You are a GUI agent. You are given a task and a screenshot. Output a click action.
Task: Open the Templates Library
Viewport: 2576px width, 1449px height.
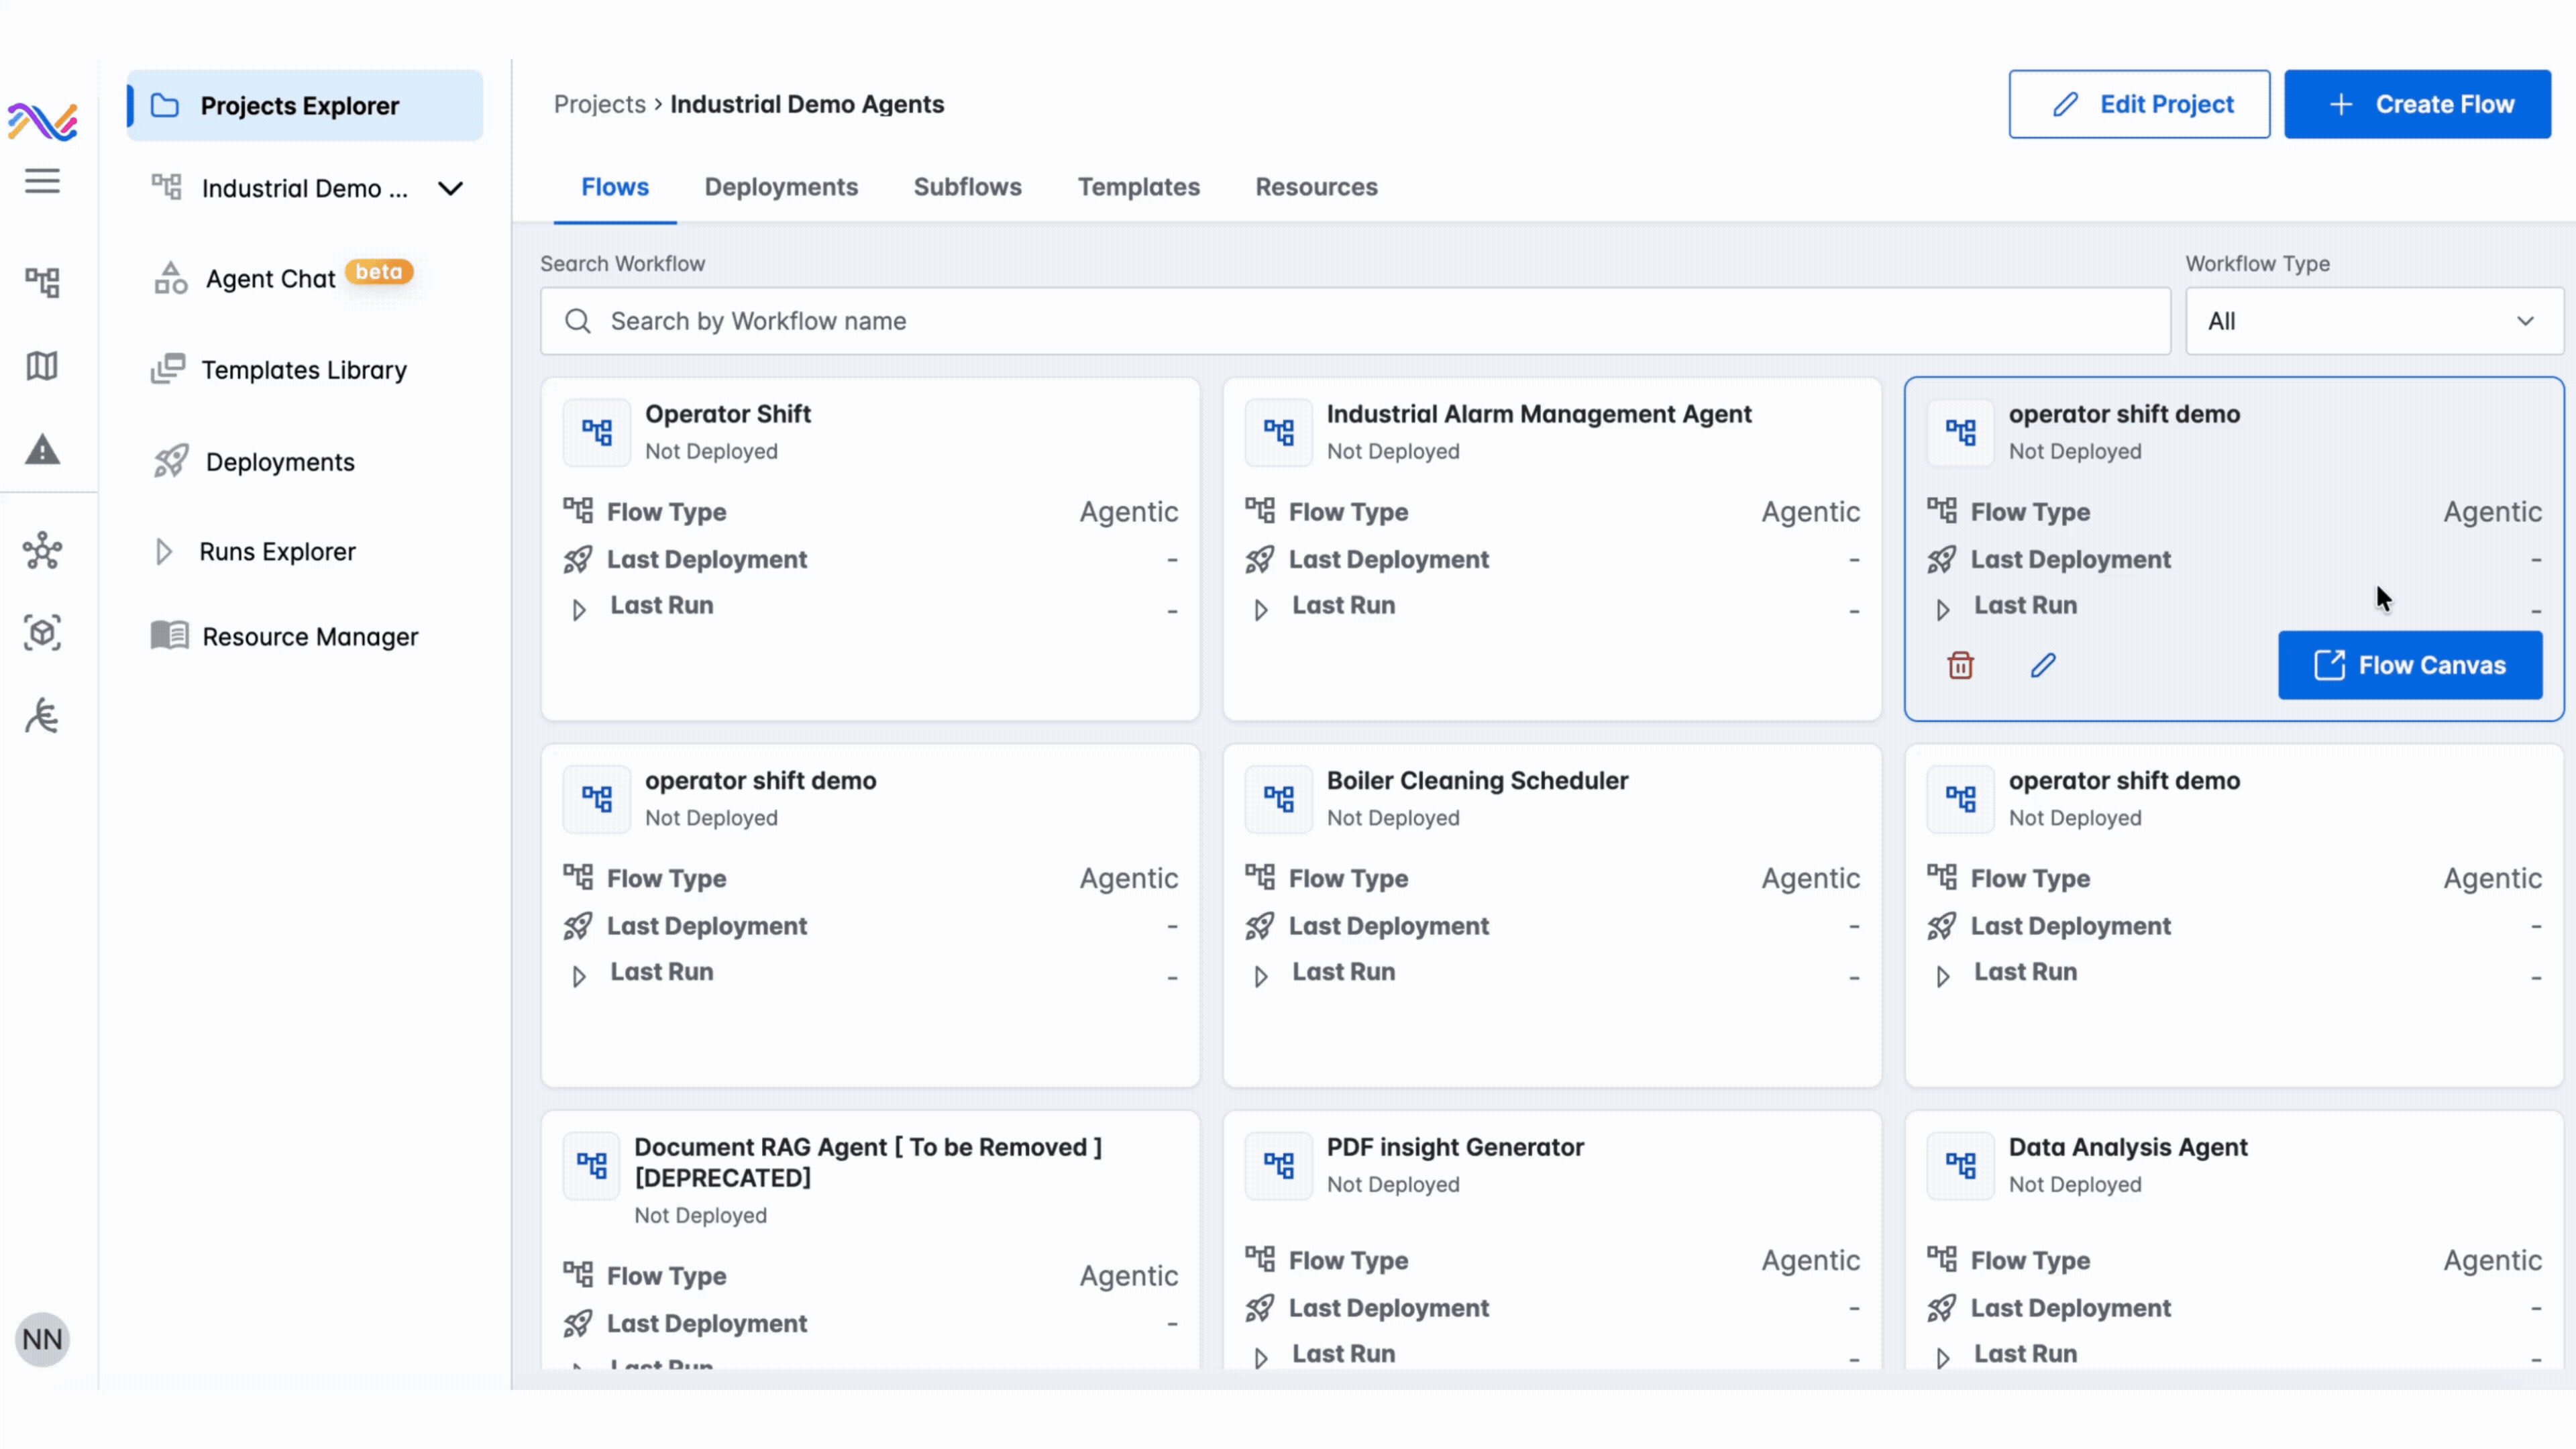pos(303,370)
